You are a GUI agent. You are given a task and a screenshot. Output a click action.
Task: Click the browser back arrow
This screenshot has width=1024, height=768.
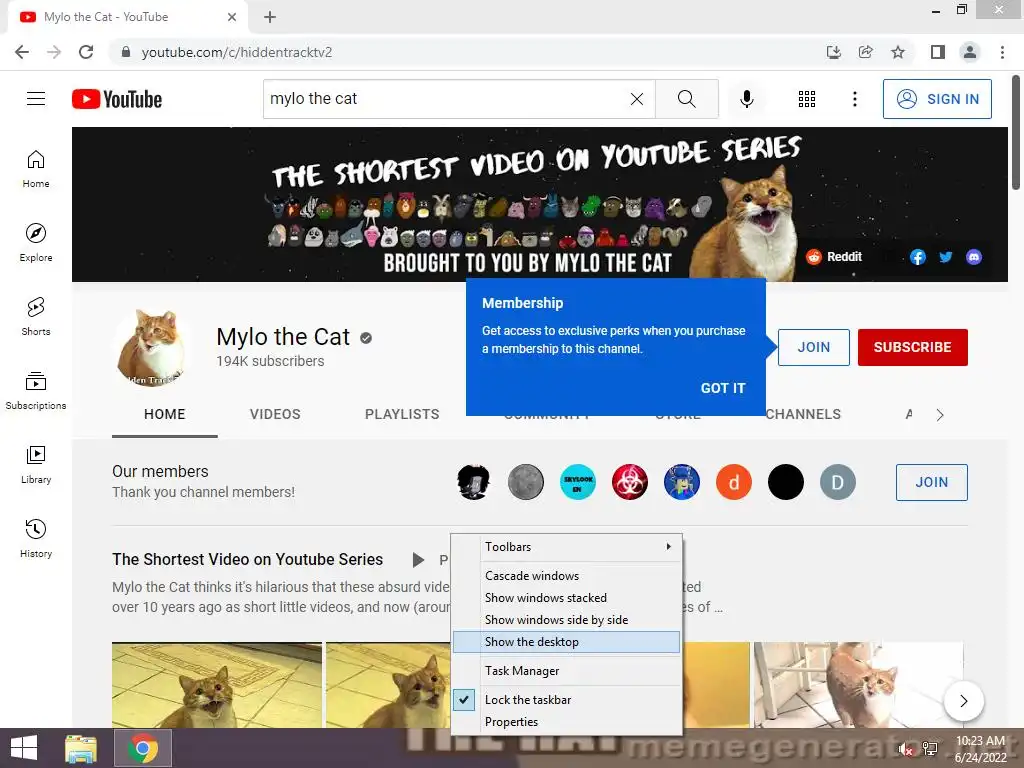(22, 52)
